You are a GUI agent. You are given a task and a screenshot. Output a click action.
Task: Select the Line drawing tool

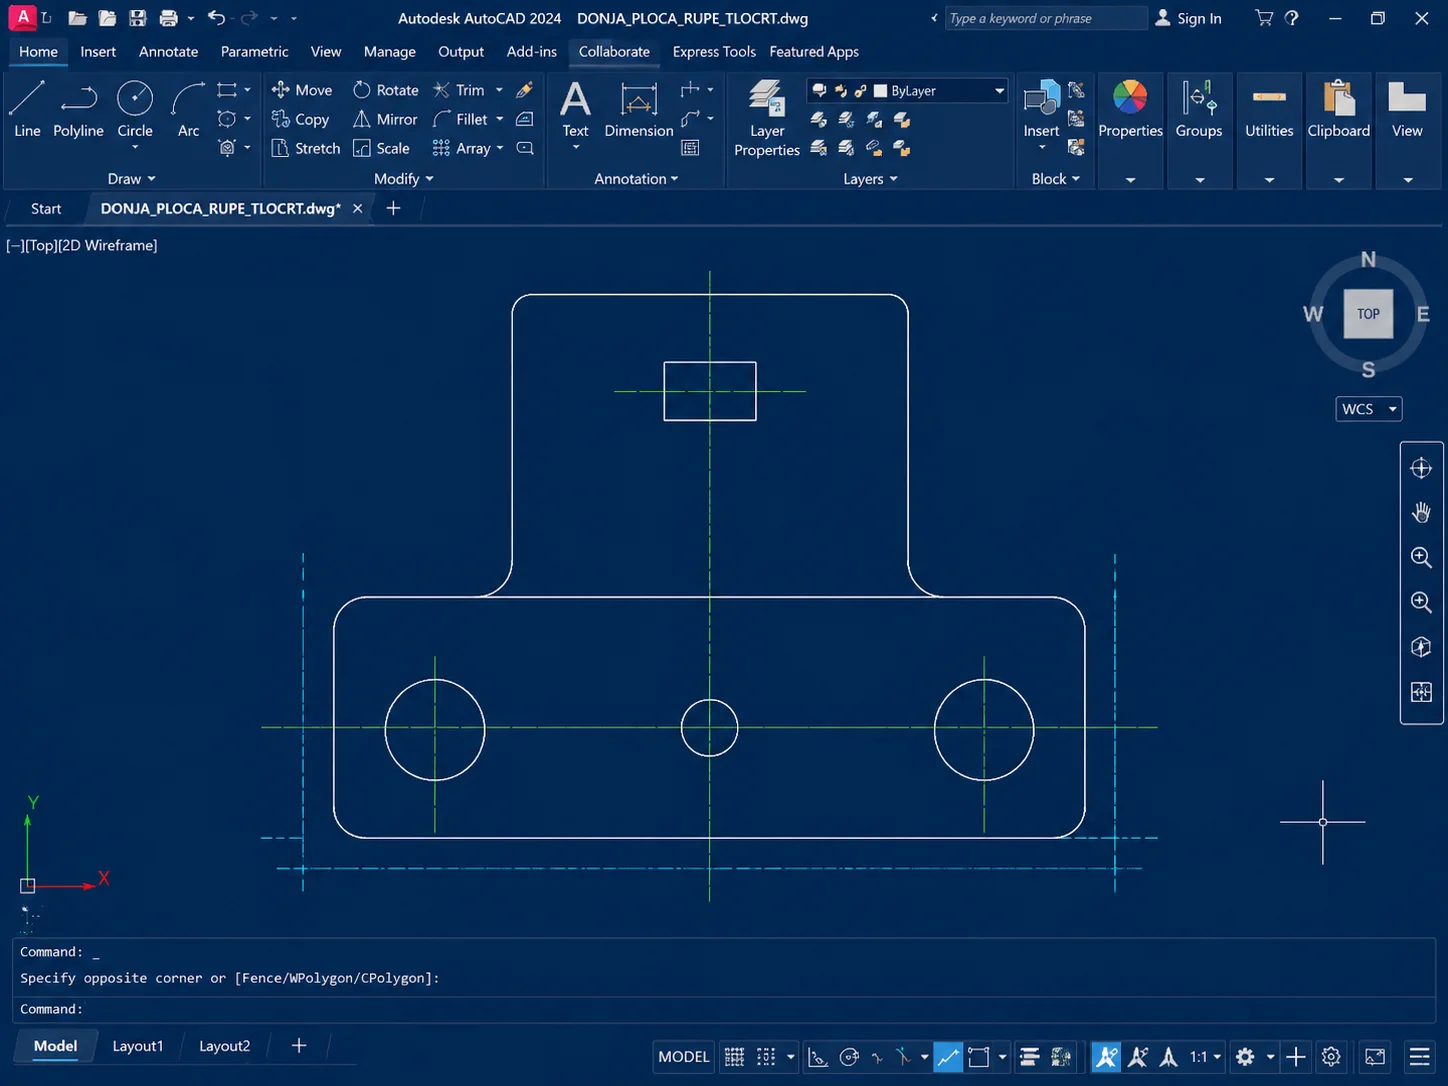(27, 109)
